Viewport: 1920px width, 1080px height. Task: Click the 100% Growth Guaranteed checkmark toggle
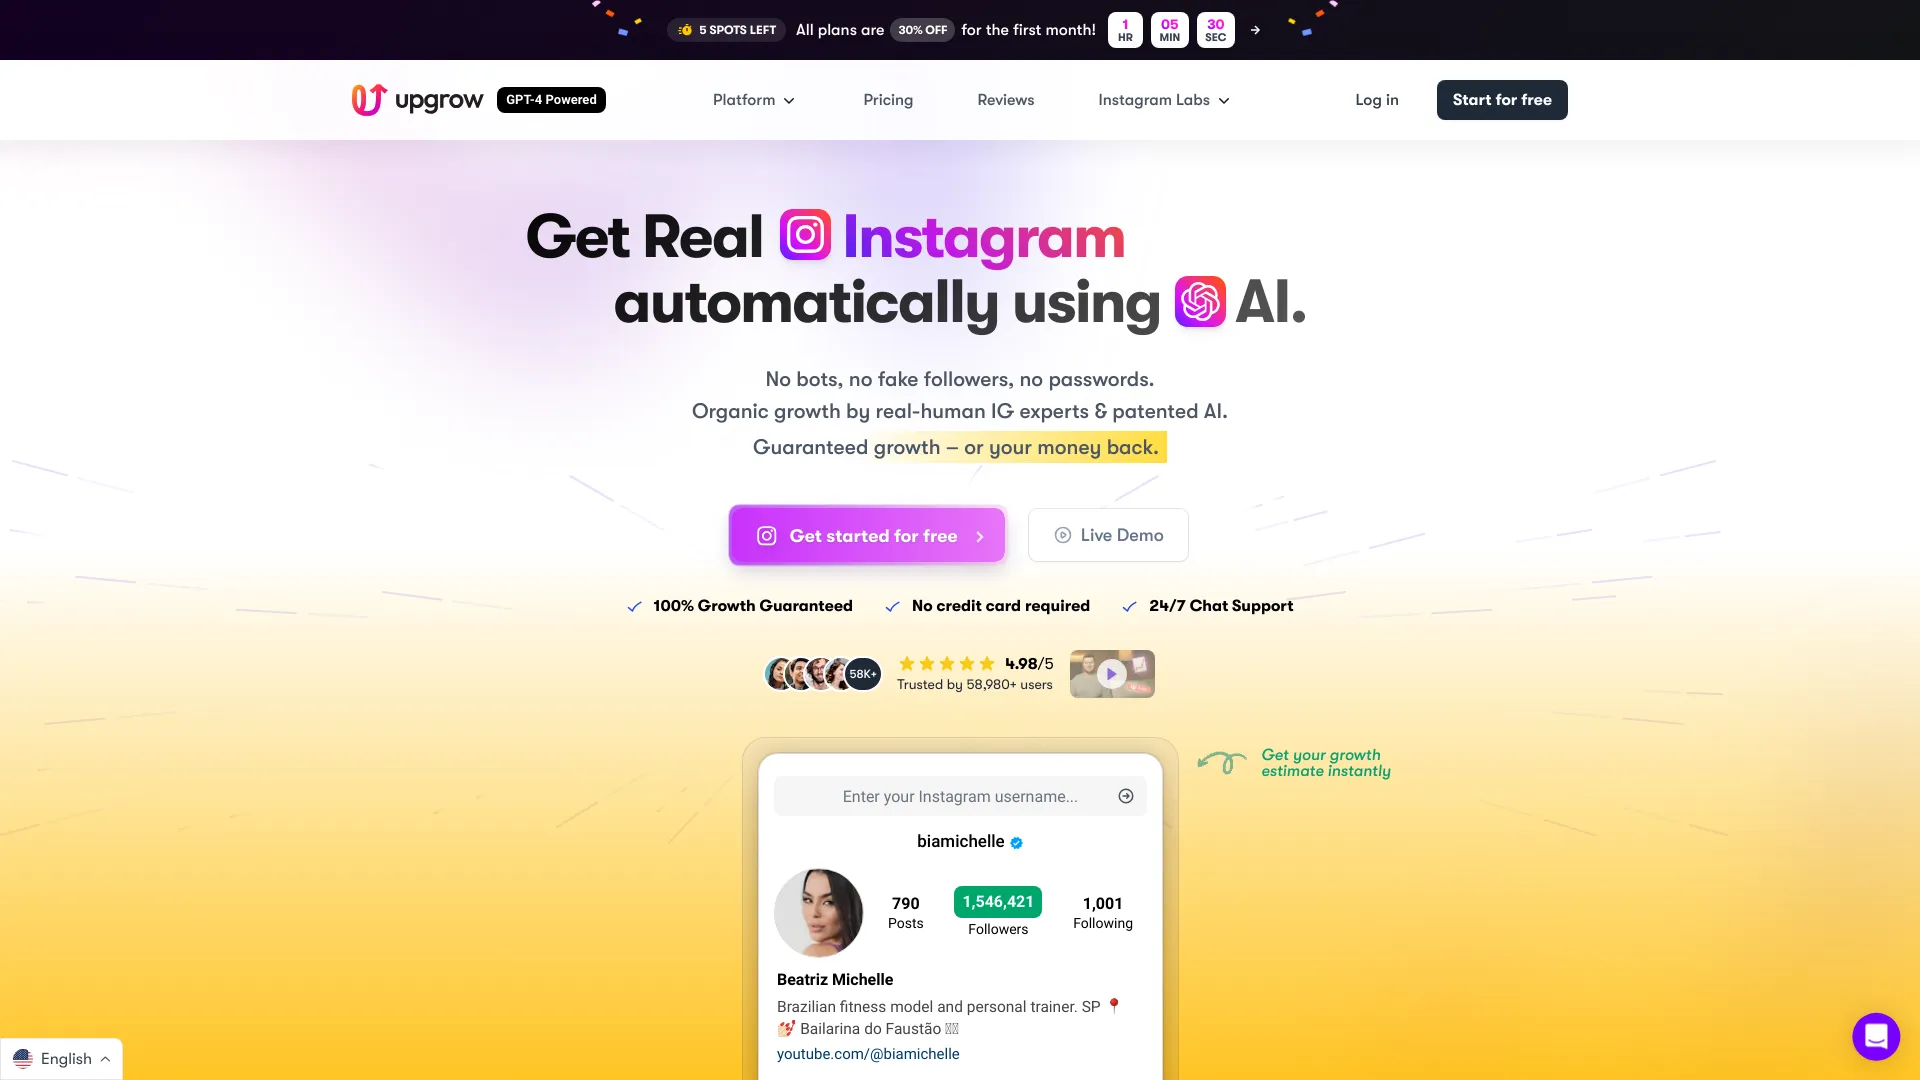click(x=633, y=605)
